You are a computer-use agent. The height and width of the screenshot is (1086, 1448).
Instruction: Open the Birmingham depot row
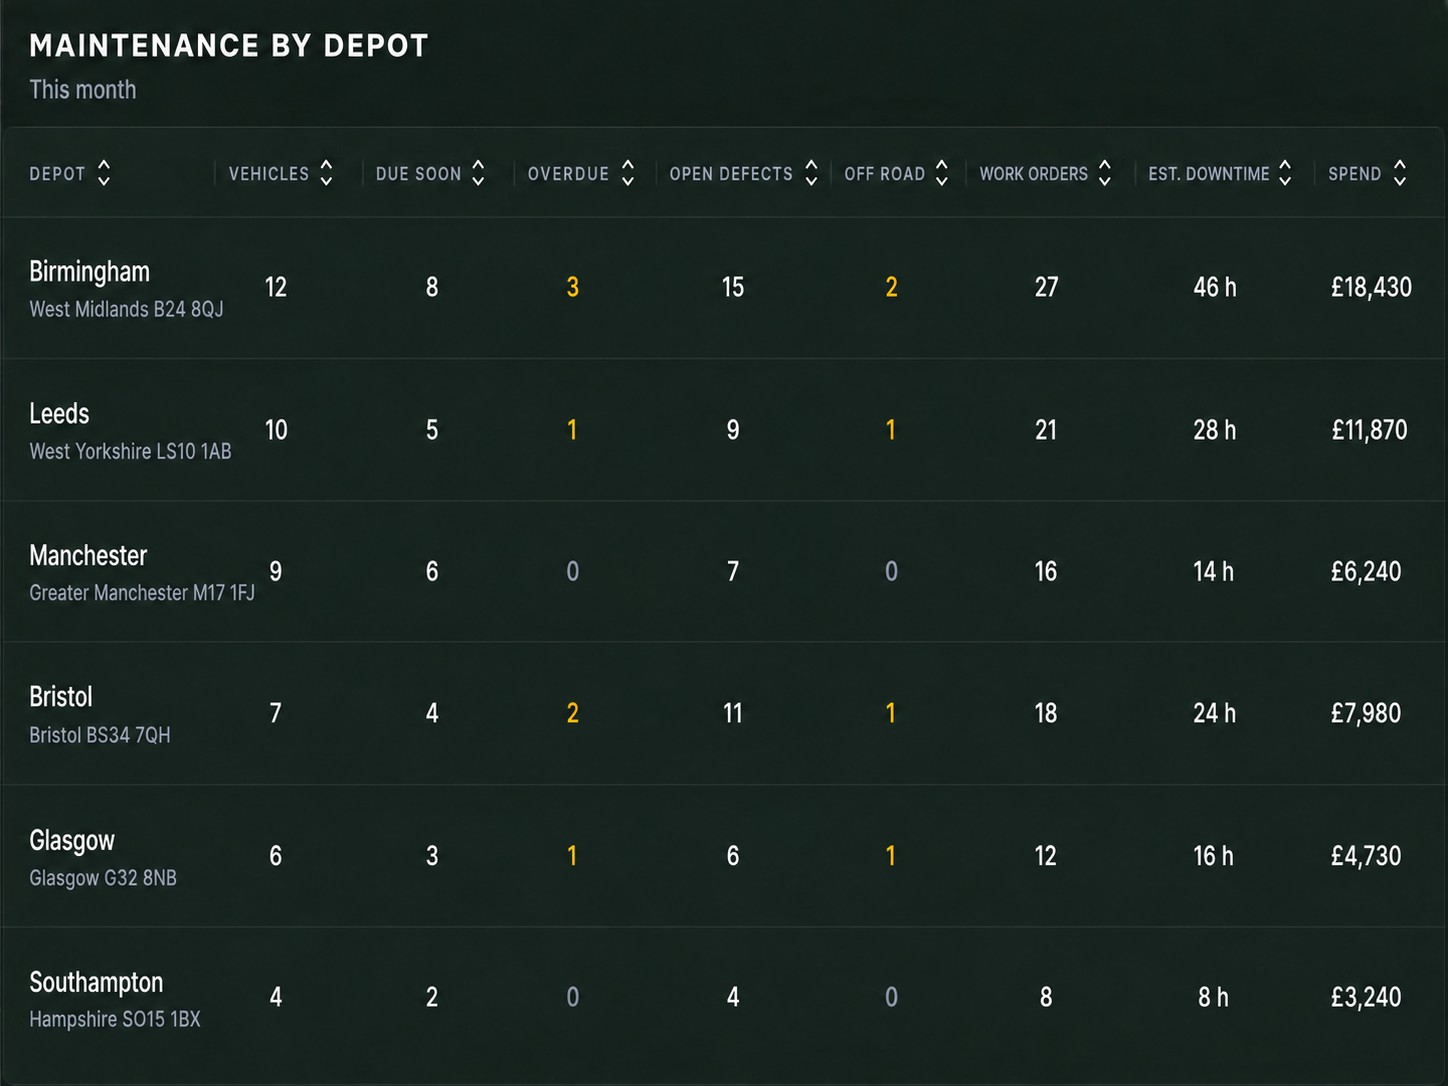[x=724, y=288]
